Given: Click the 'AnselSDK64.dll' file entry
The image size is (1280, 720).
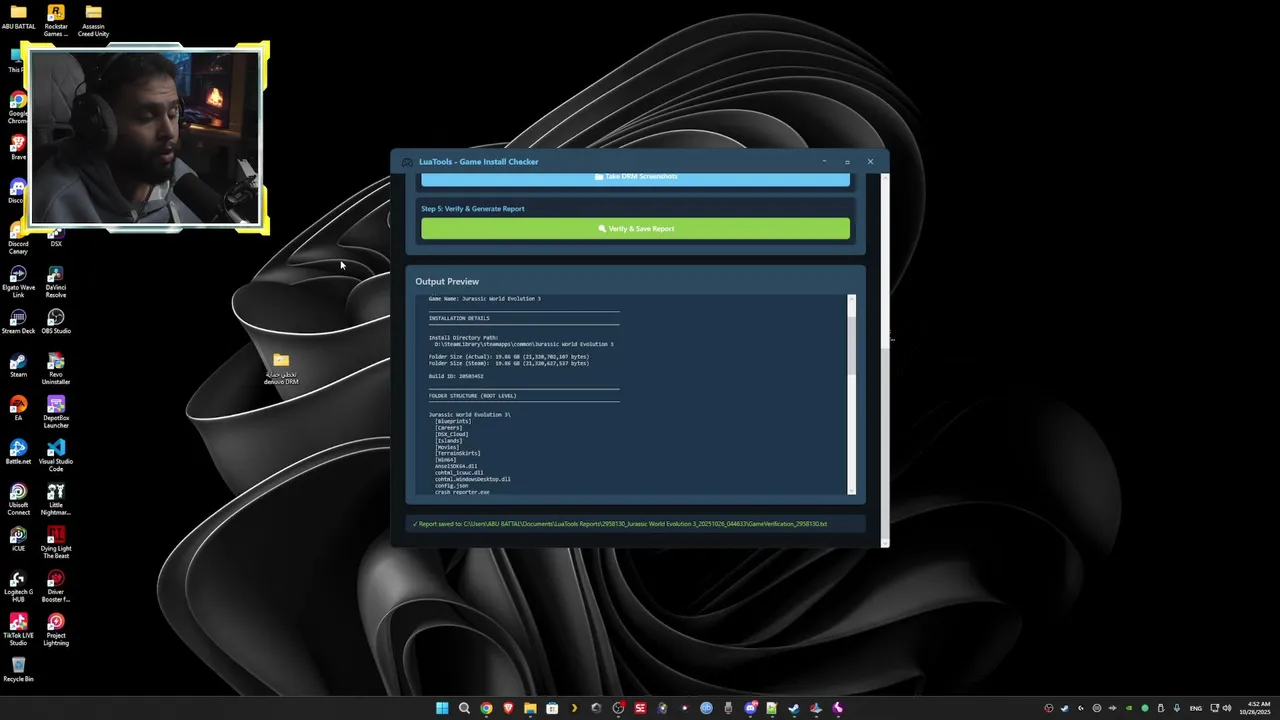Looking at the screenshot, I should point(456,466).
